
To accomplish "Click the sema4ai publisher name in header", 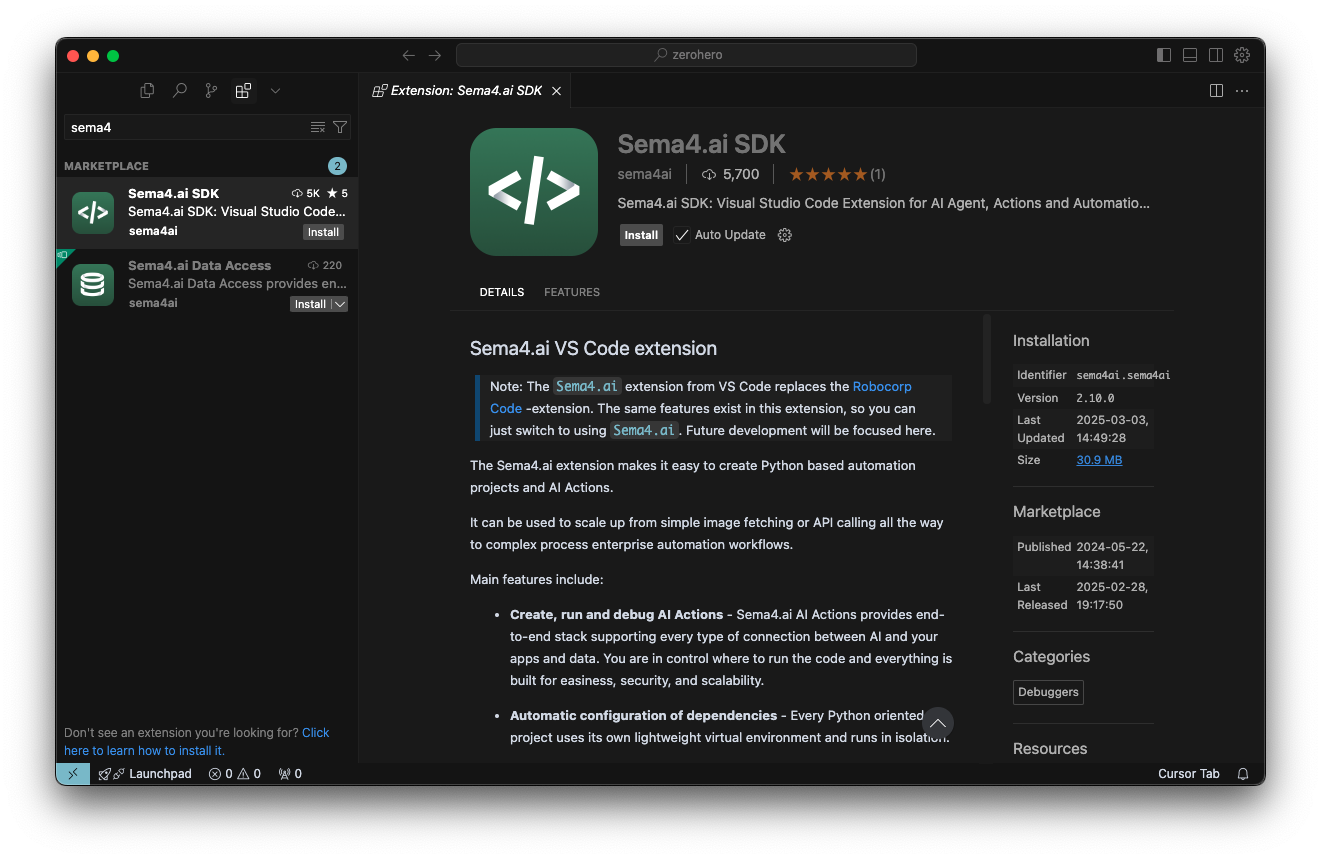I will pyautogui.click(x=645, y=174).
